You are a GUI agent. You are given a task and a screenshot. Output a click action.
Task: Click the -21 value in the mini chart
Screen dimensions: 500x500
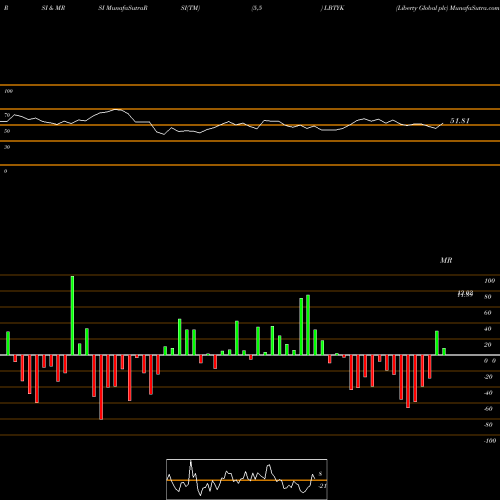(x=322, y=486)
